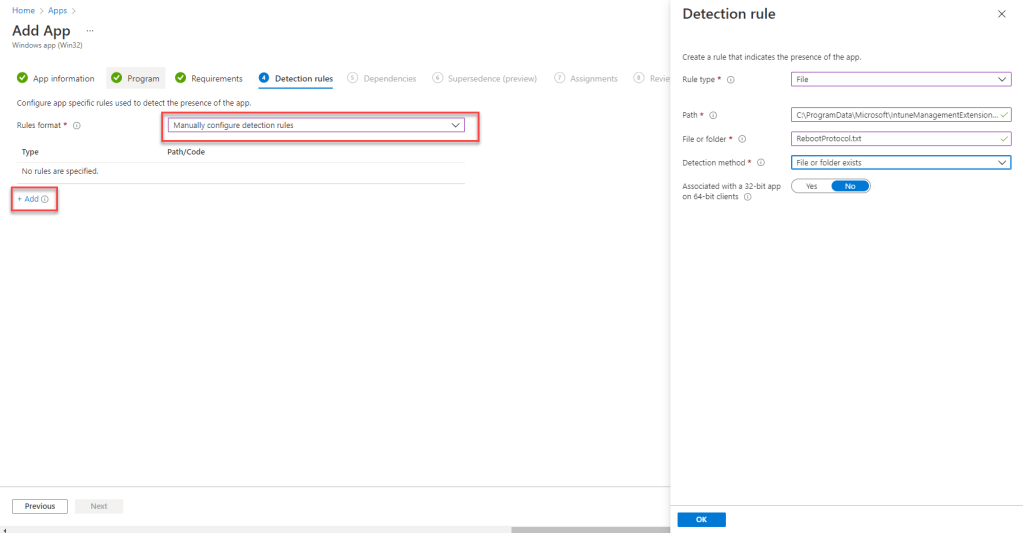1023x533 pixels.
Task: Switch to the App information tab
Action: [56, 78]
